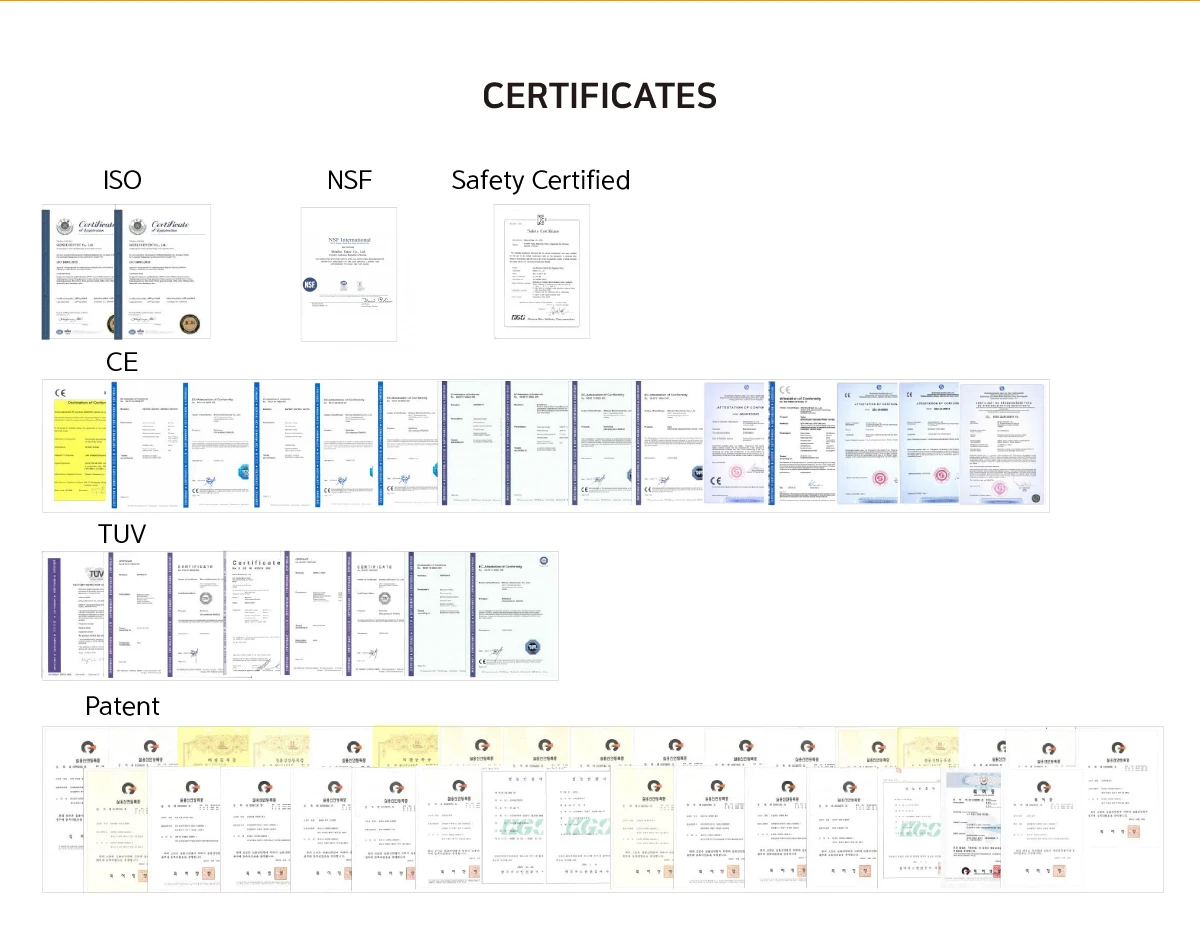
Task: Click the round TÜV seal on the last TUV certificate
Action: point(531,644)
